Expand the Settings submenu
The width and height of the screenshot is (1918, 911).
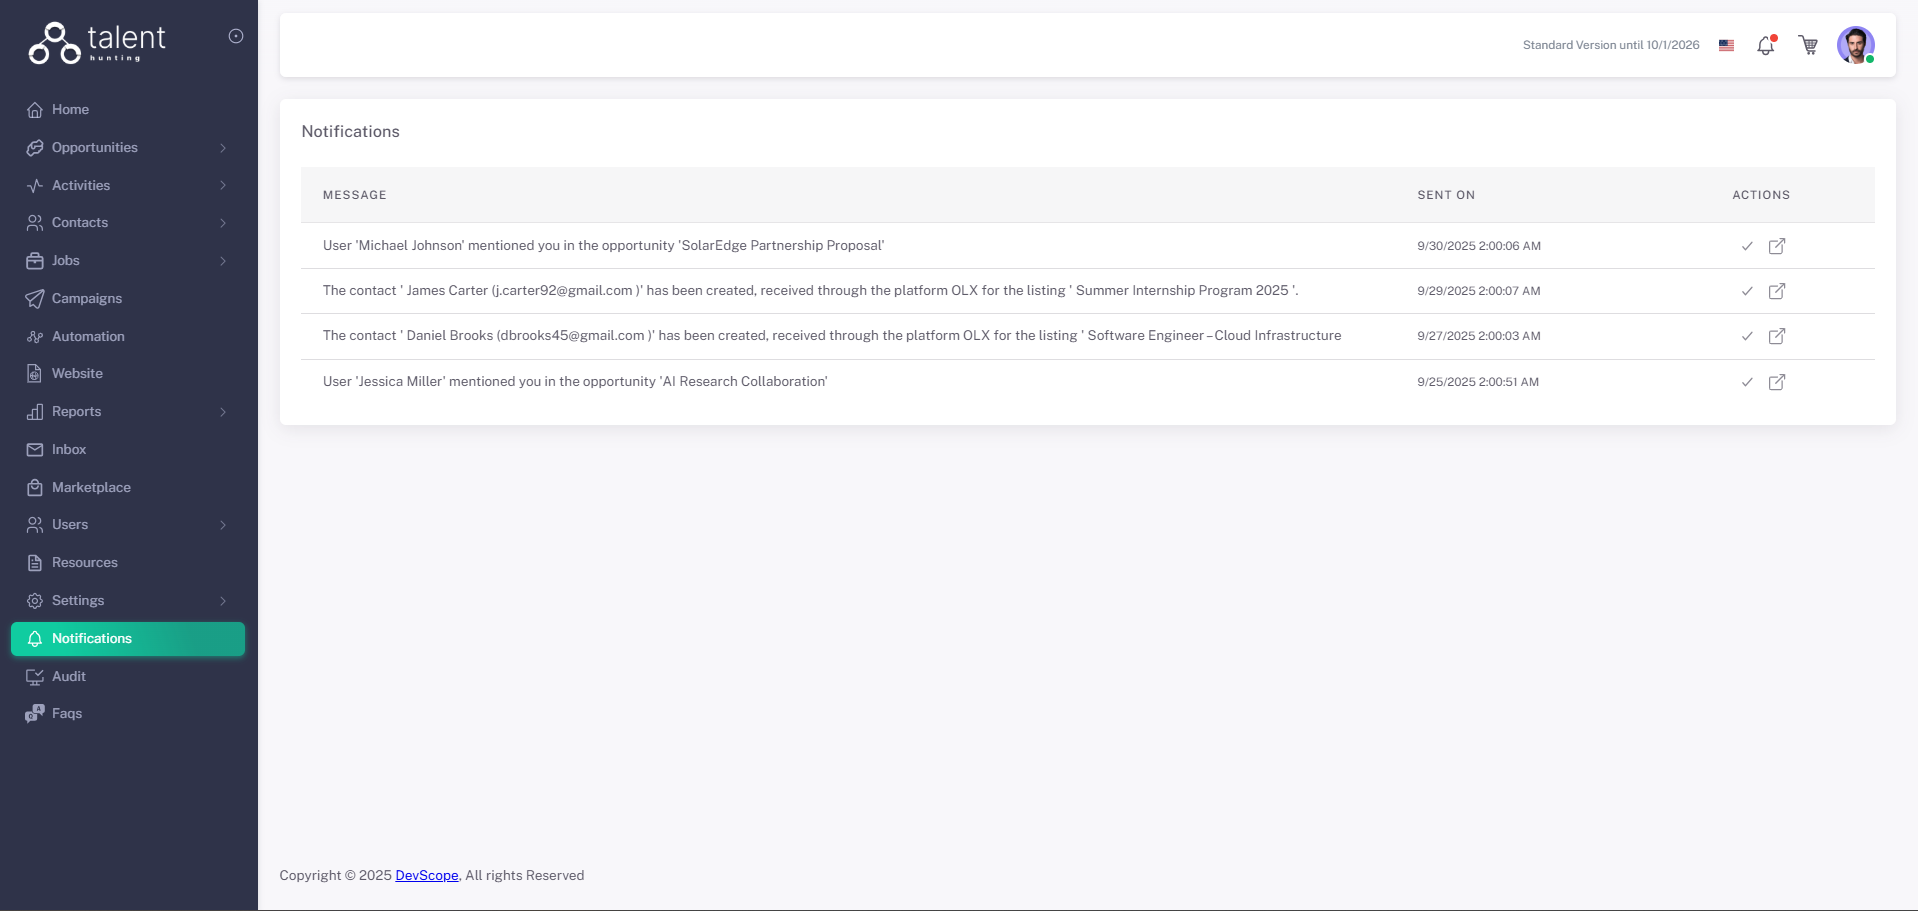[223, 601]
